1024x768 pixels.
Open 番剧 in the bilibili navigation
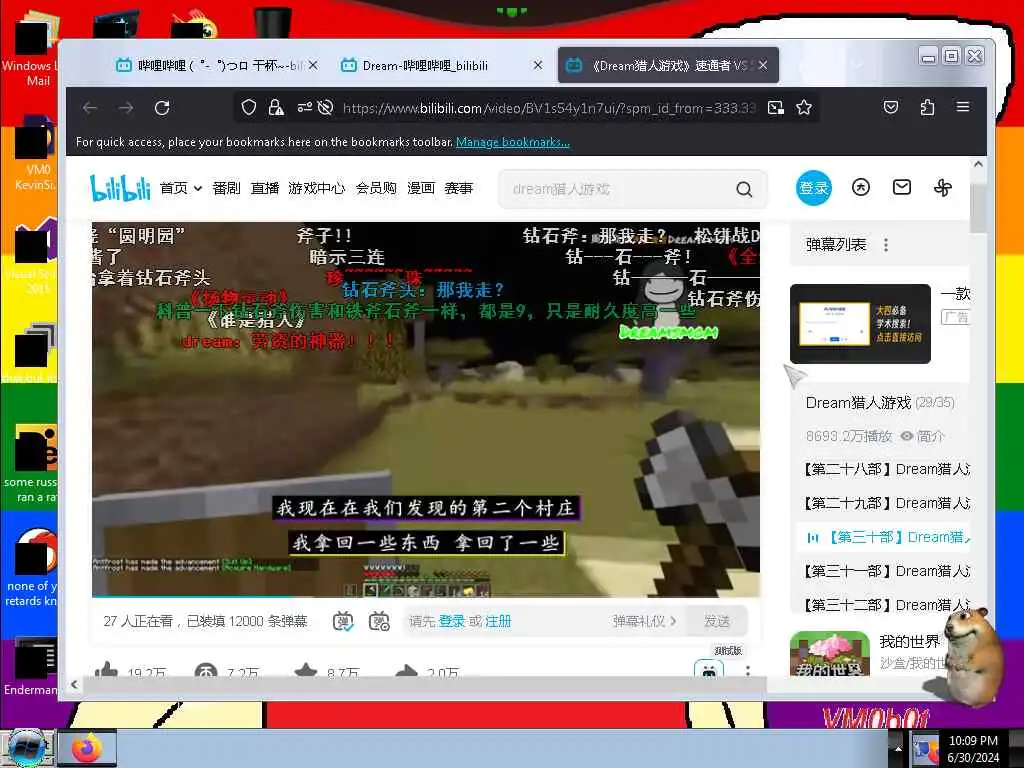coord(226,188)
